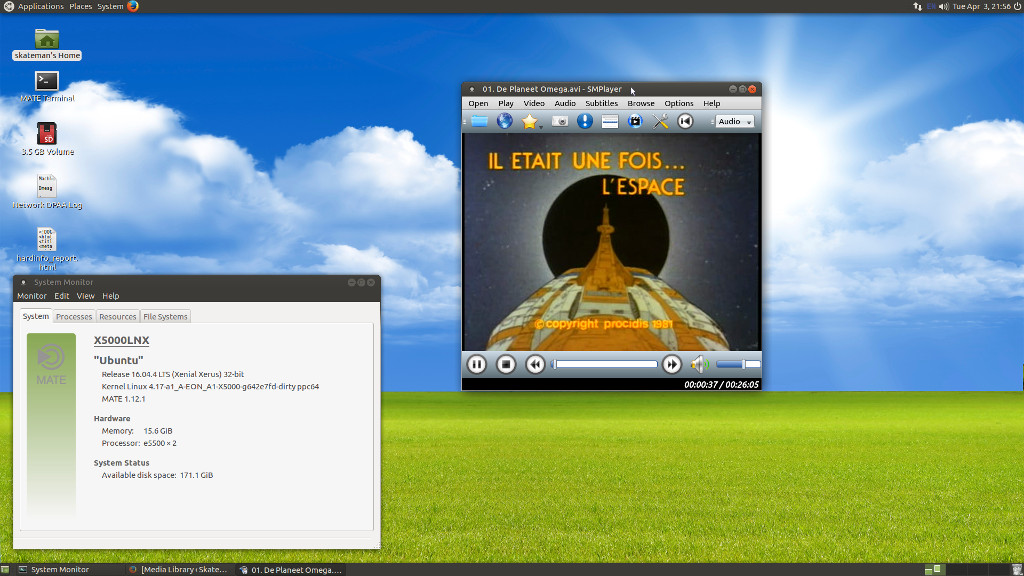Open the Video menu in SMPlayer
1024x576 pixels.
tap(534, 103)
